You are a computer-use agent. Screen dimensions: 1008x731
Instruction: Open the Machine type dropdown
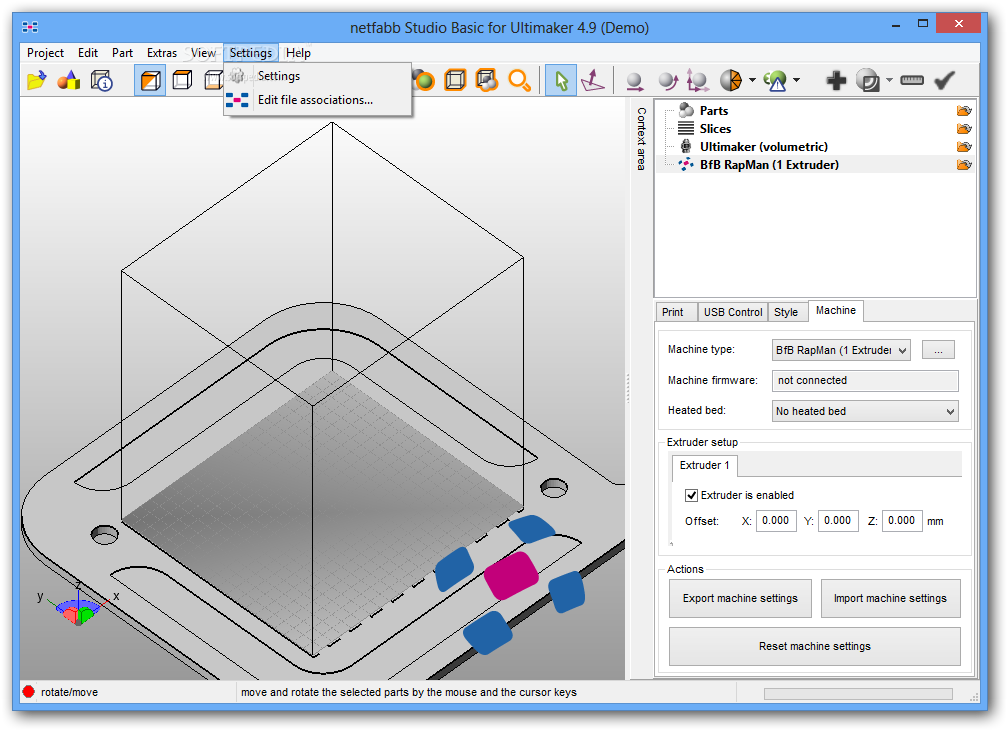pyautogui.click(x=841, y=350)
